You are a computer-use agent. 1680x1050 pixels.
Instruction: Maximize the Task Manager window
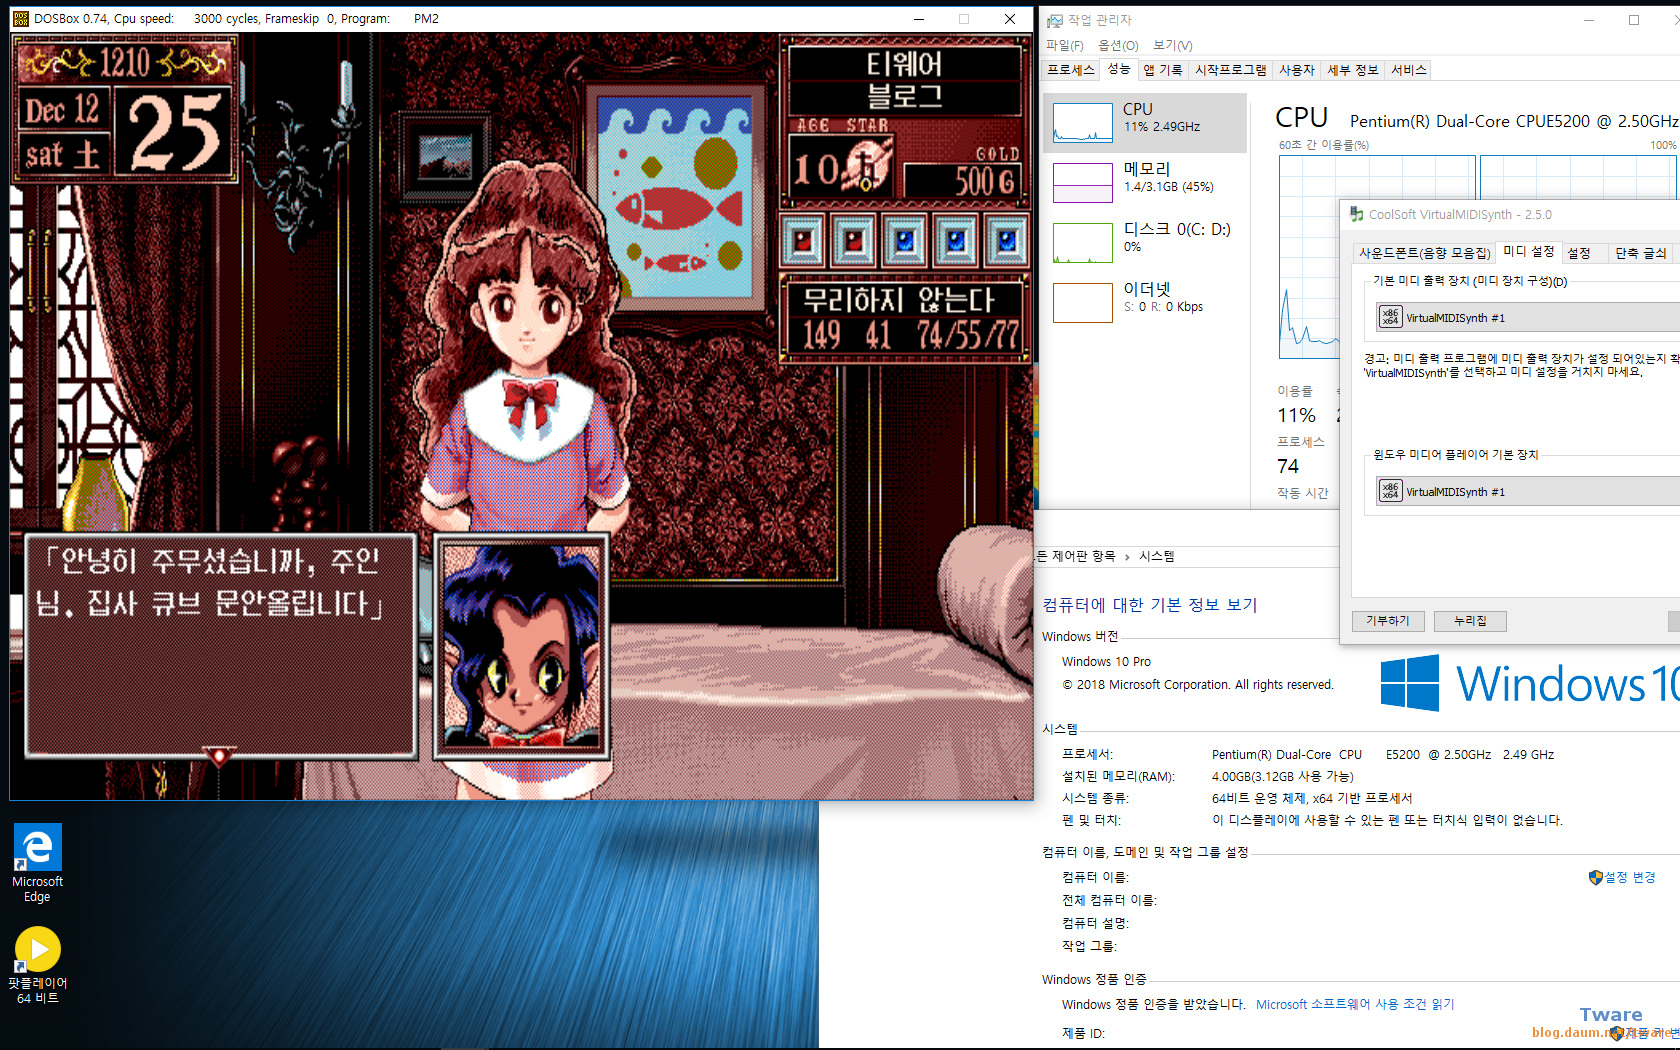point(1634,20)
